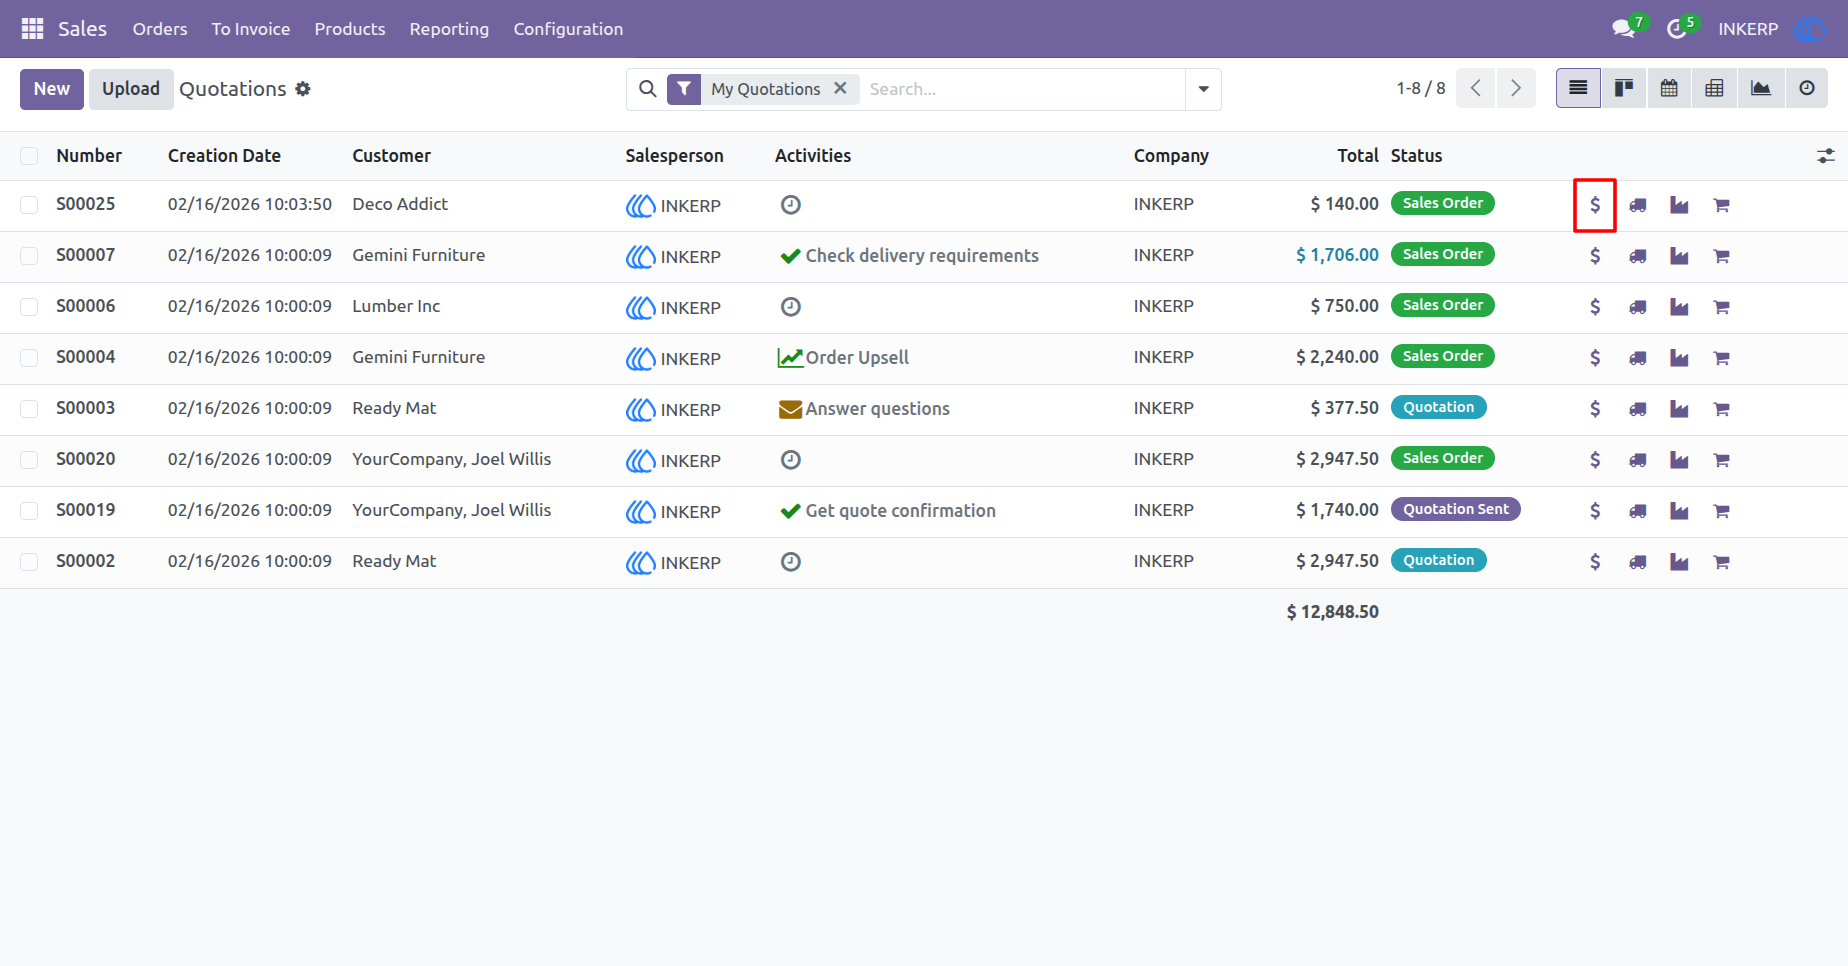Go to previous page of records
Viewport: 1848px width, 966px height.
pos(1476,89)
